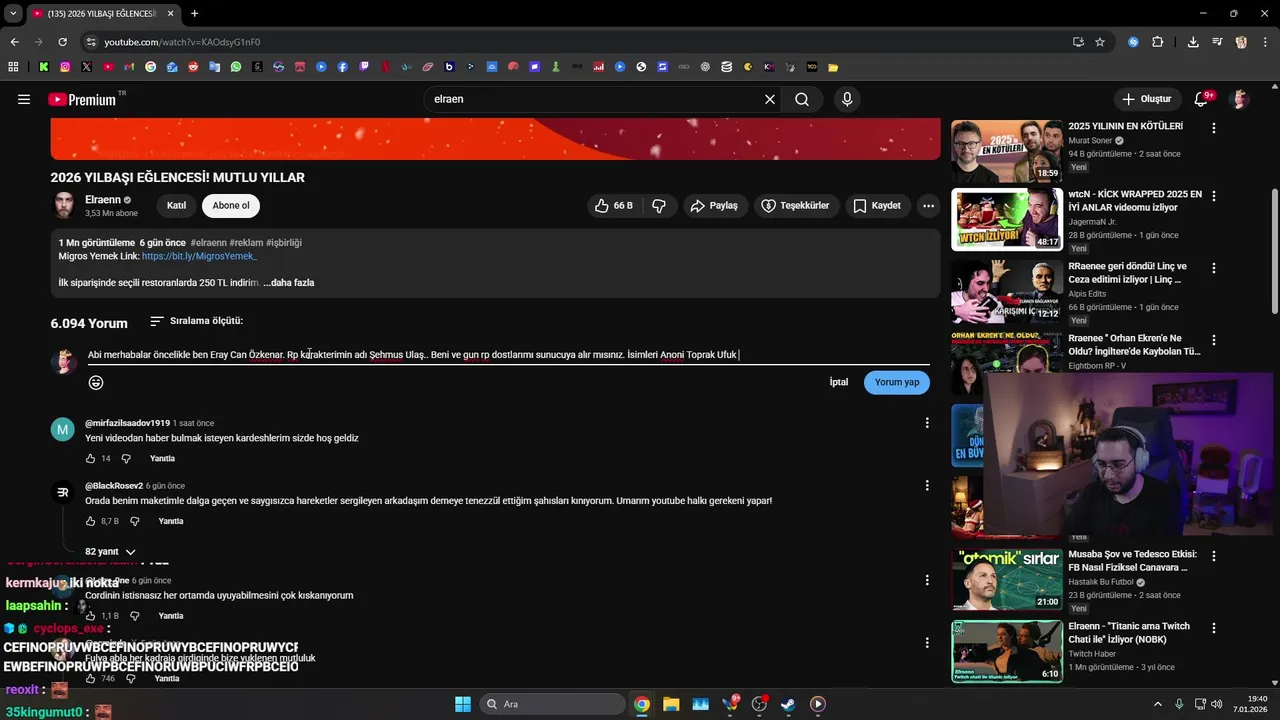Open Chrome apps grid shortcut
The height and width of the screenshot is (720, 1280).
point(13,67)
